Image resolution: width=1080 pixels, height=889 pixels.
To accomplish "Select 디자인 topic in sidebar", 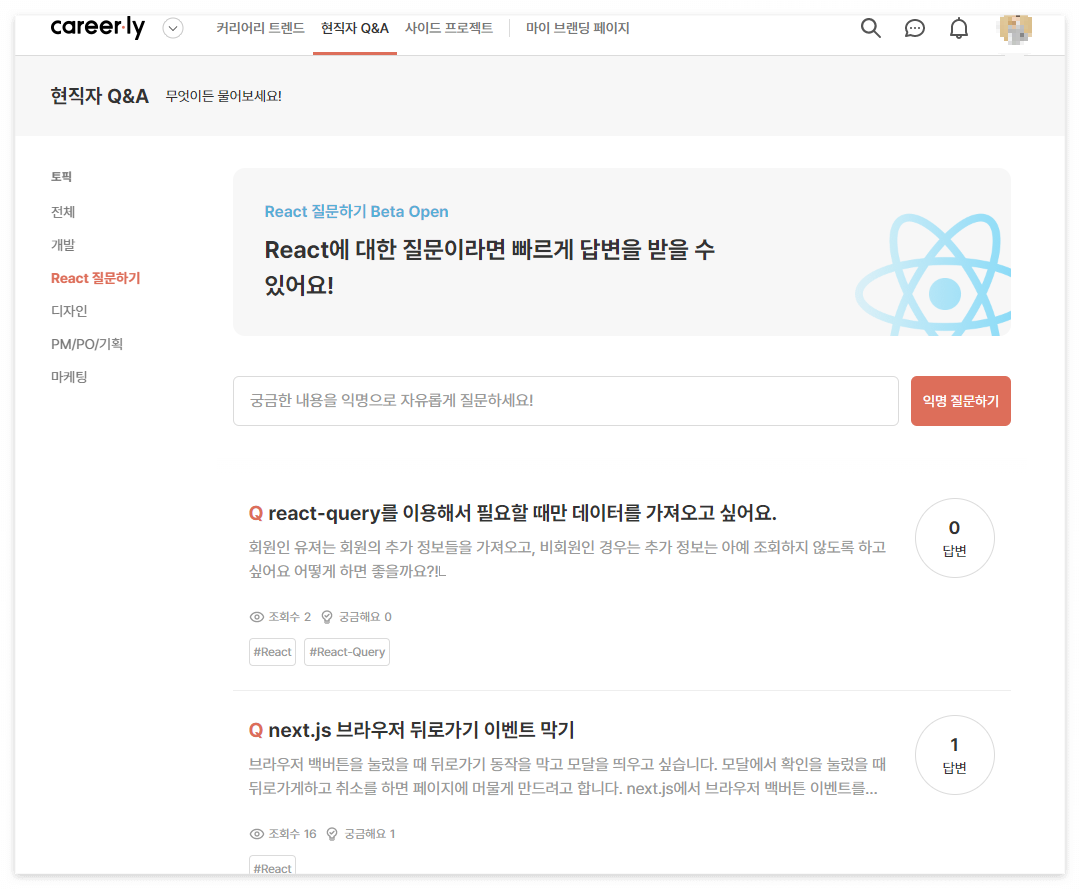I will point(69,311).
